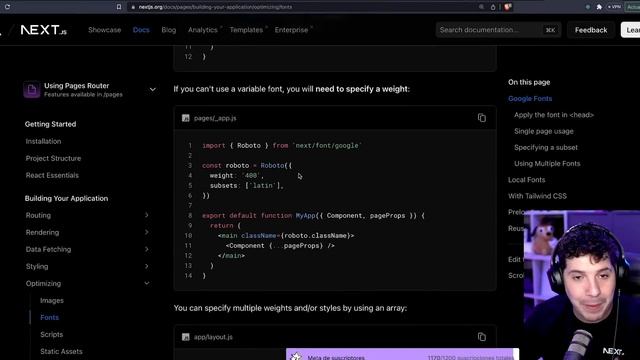Bookmark this page with the bookmark icon
640x360 pixels.
point(119,7)
